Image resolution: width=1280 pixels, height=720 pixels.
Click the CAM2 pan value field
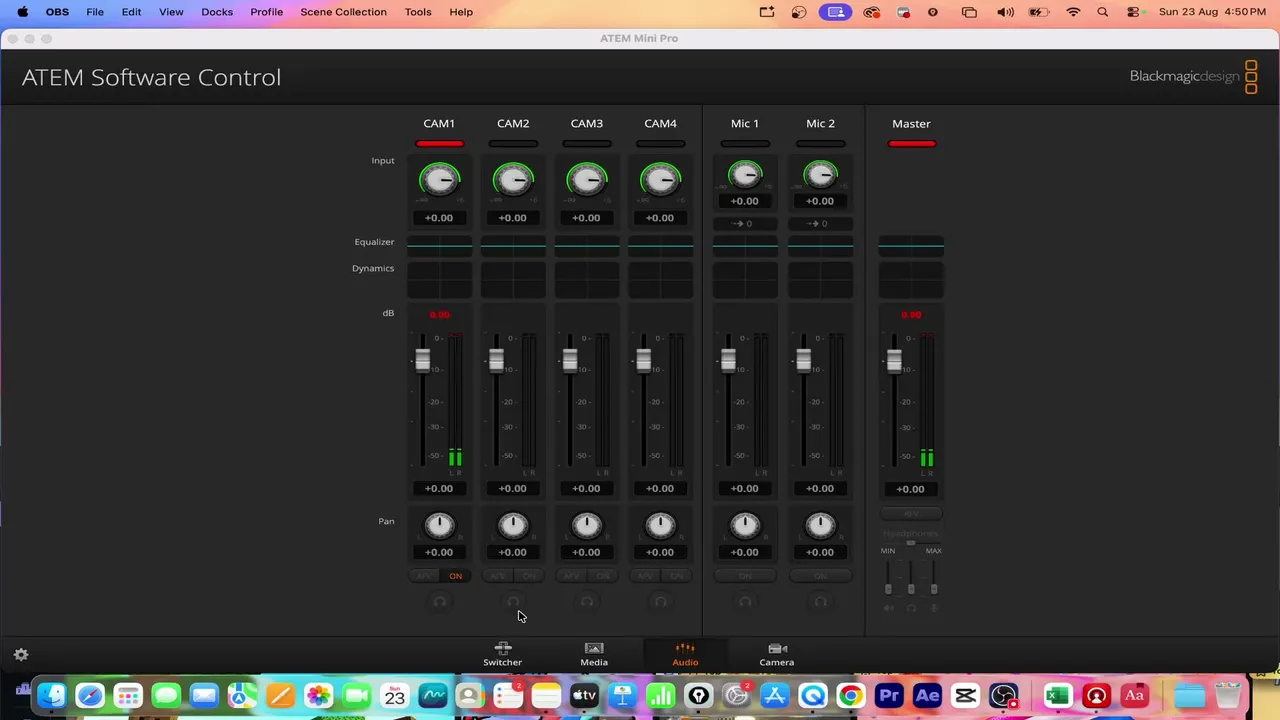[x=513, y=552]
